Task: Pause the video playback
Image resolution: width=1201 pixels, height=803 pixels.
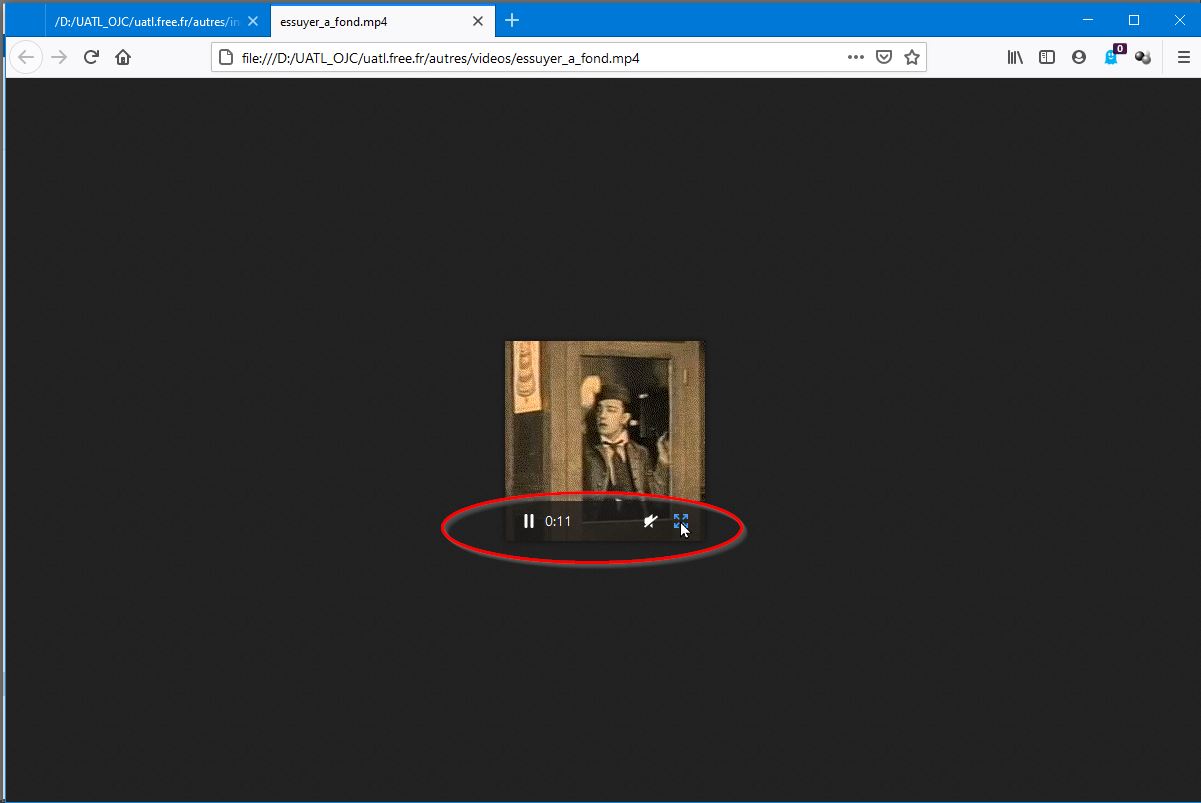Action: (x=529, y=521)
